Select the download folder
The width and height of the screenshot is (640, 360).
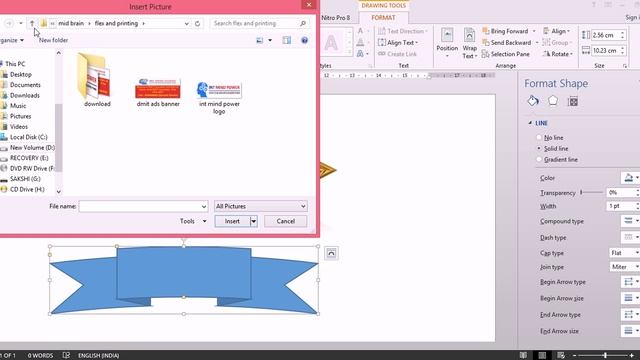97,80
